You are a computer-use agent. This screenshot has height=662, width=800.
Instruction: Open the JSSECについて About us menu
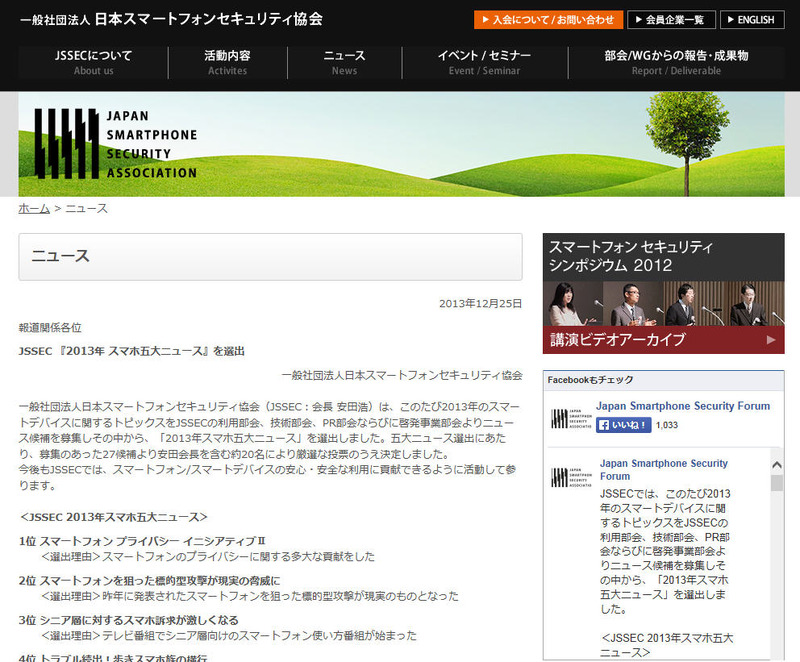(94, 62)
